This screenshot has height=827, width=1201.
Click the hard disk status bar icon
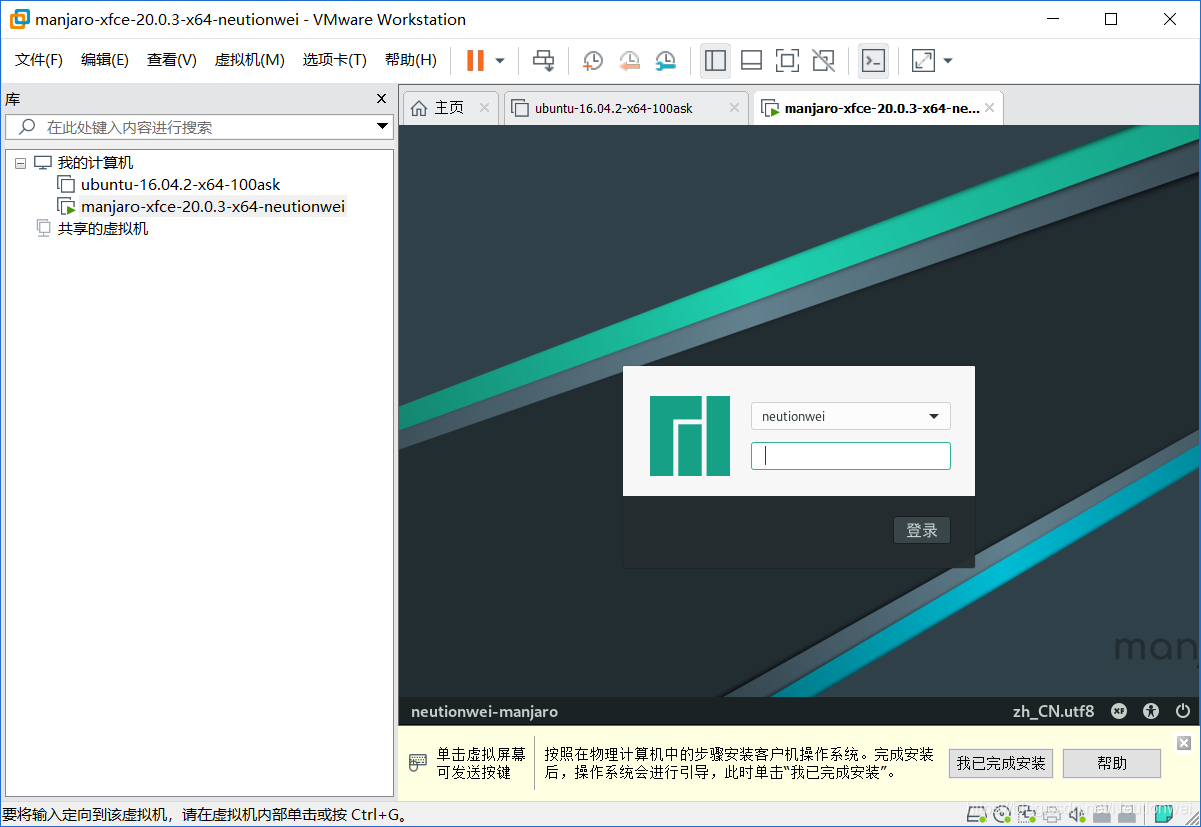coord(976,814)
